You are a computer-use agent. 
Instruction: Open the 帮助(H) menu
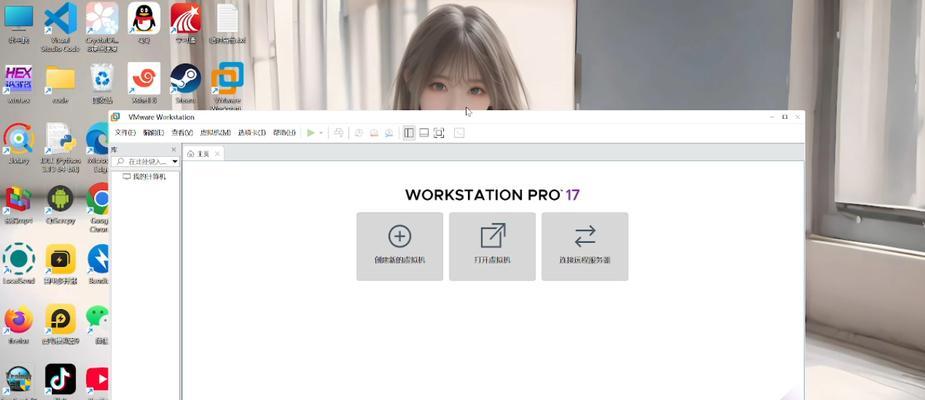tap(284, 133)
